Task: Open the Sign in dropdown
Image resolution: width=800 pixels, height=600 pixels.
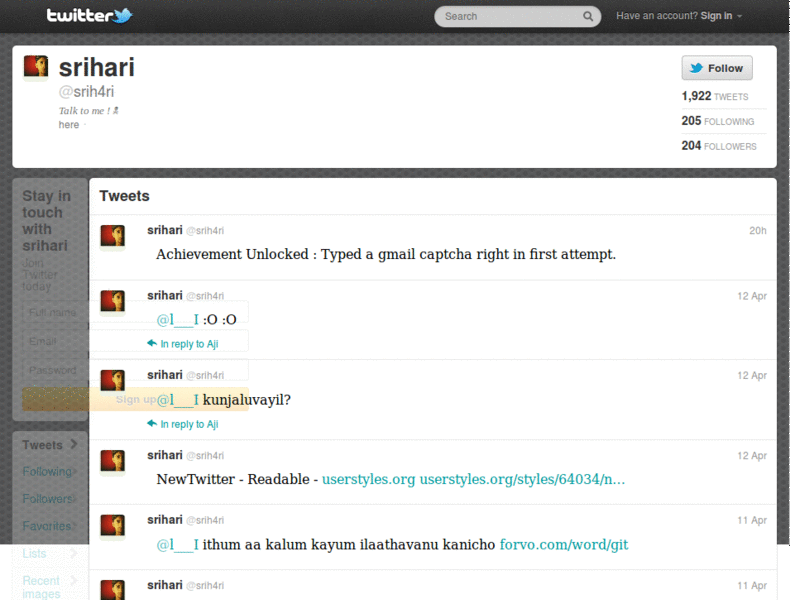Action: (x=720, y=16)
